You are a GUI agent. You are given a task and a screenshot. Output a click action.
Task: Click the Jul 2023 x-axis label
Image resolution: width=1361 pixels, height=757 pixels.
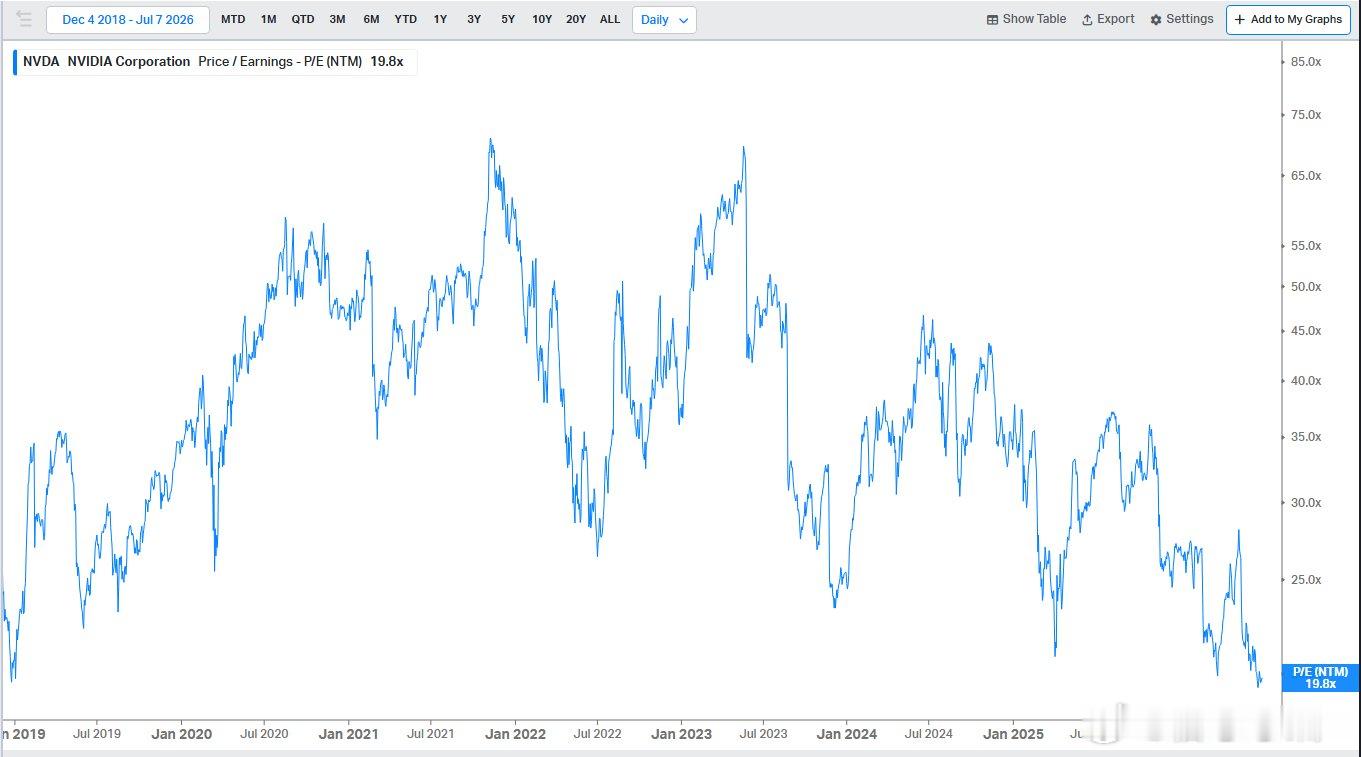[x=763, y=734]
